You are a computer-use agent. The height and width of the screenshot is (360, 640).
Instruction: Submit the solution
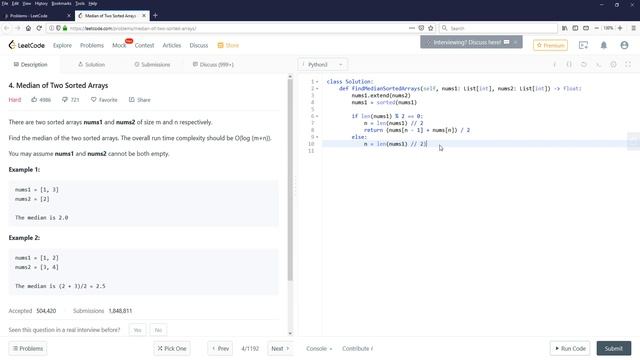613,349
